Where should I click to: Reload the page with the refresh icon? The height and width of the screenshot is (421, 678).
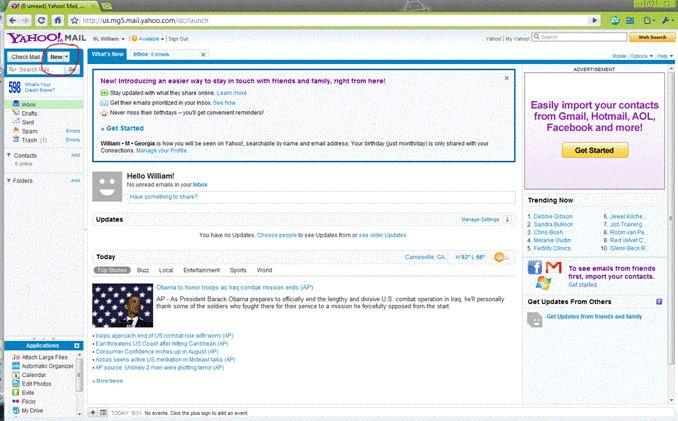[x=40, y=19]
